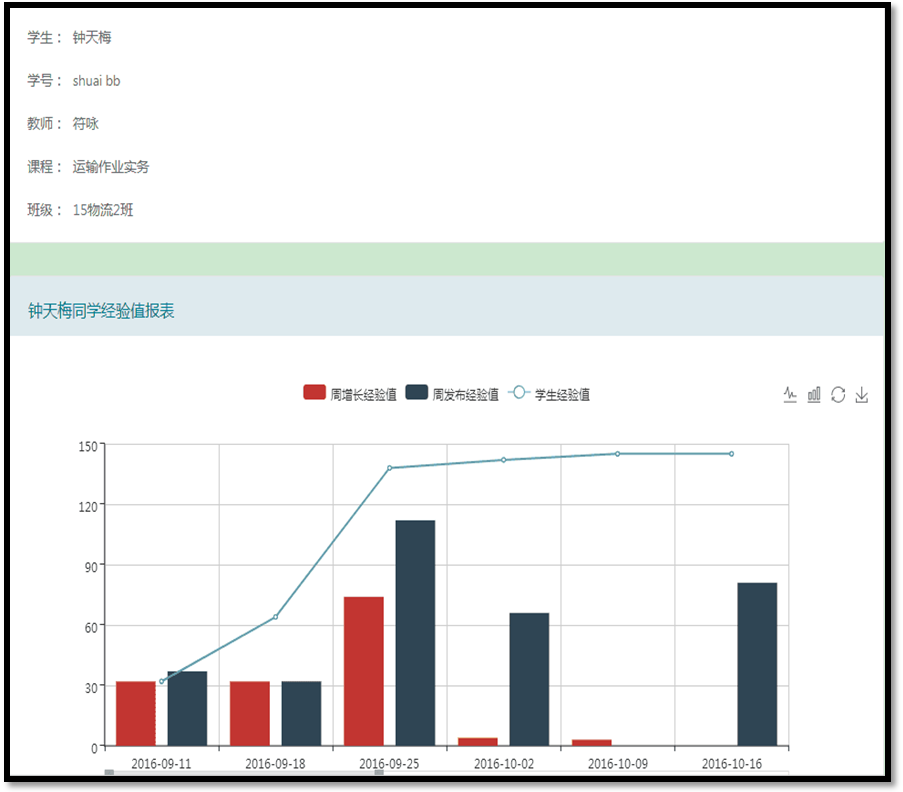Toggle the 学生经验值 line legend
Screen dimensions: 903x792
coord(561,394)
